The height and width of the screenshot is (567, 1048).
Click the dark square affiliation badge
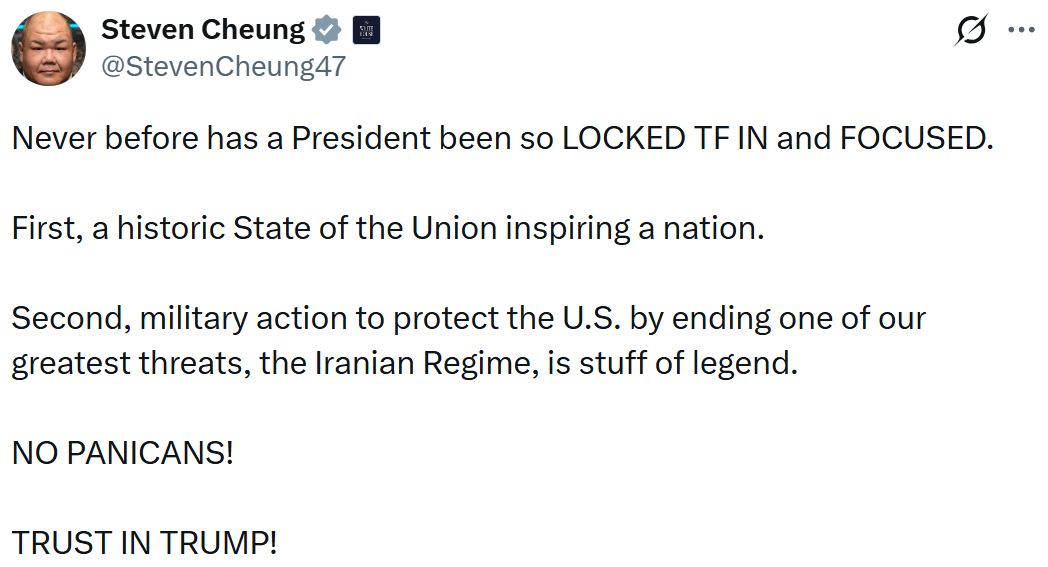pyautogui.click(x=366, y=30)
